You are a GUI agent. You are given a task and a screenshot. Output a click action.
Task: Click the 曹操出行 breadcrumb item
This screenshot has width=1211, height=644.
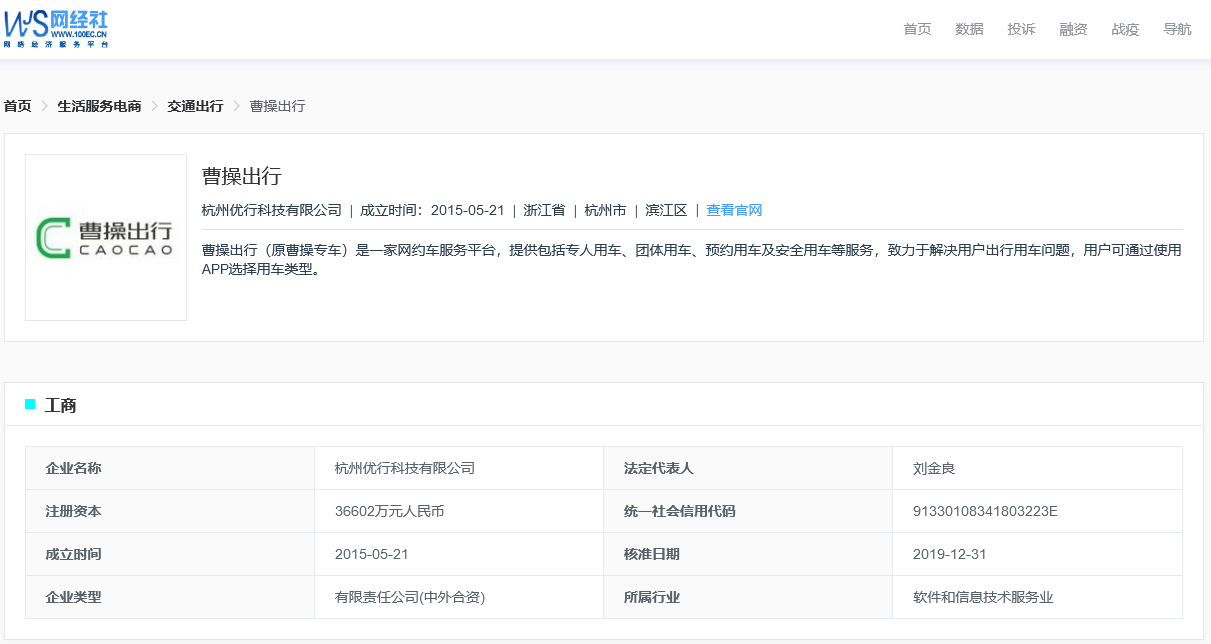(x=277, y=106)
